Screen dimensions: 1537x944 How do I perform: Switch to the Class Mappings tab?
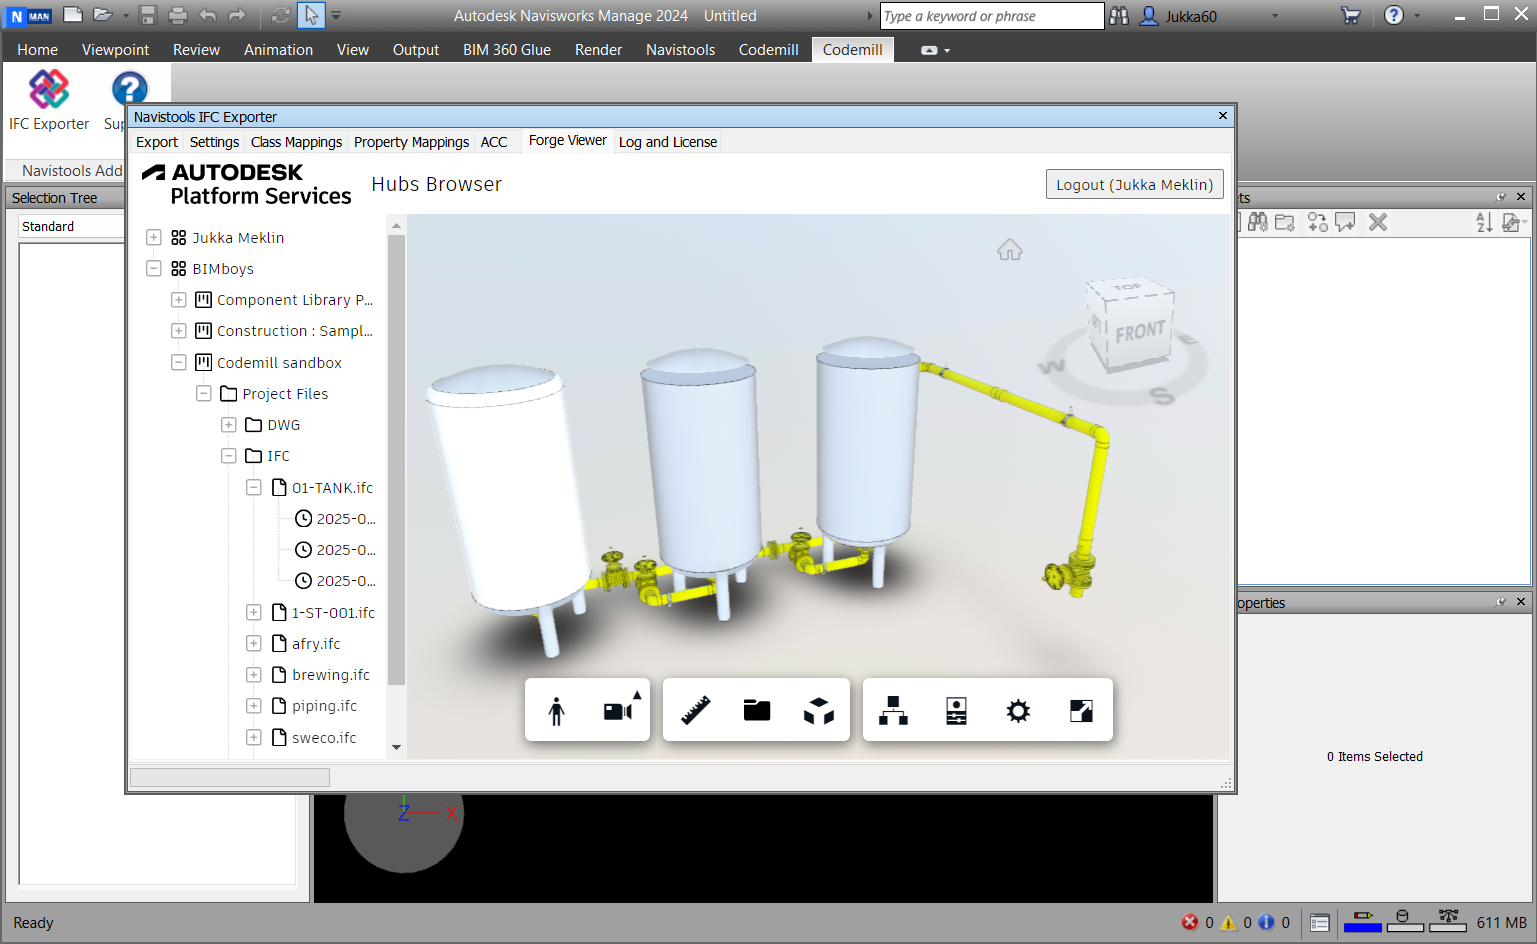point(296,142)
